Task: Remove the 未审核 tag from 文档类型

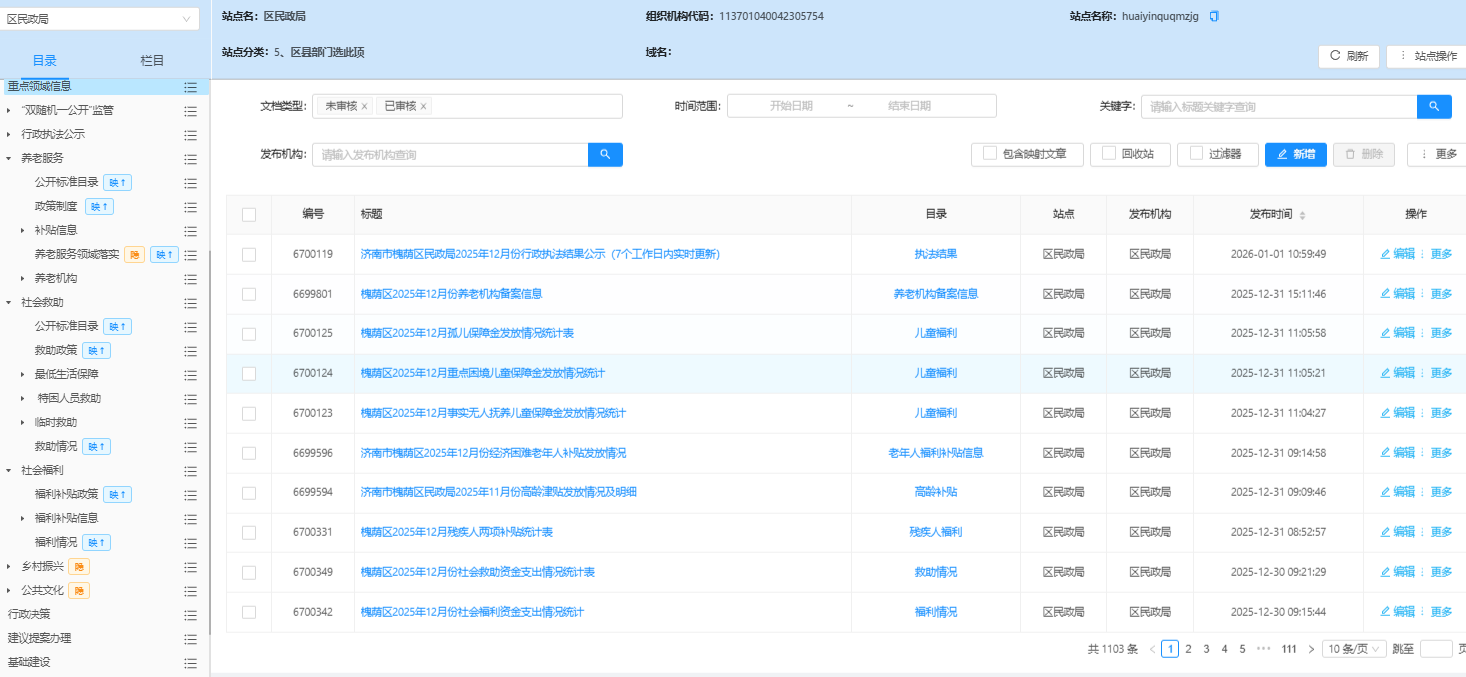Action: 364,106
